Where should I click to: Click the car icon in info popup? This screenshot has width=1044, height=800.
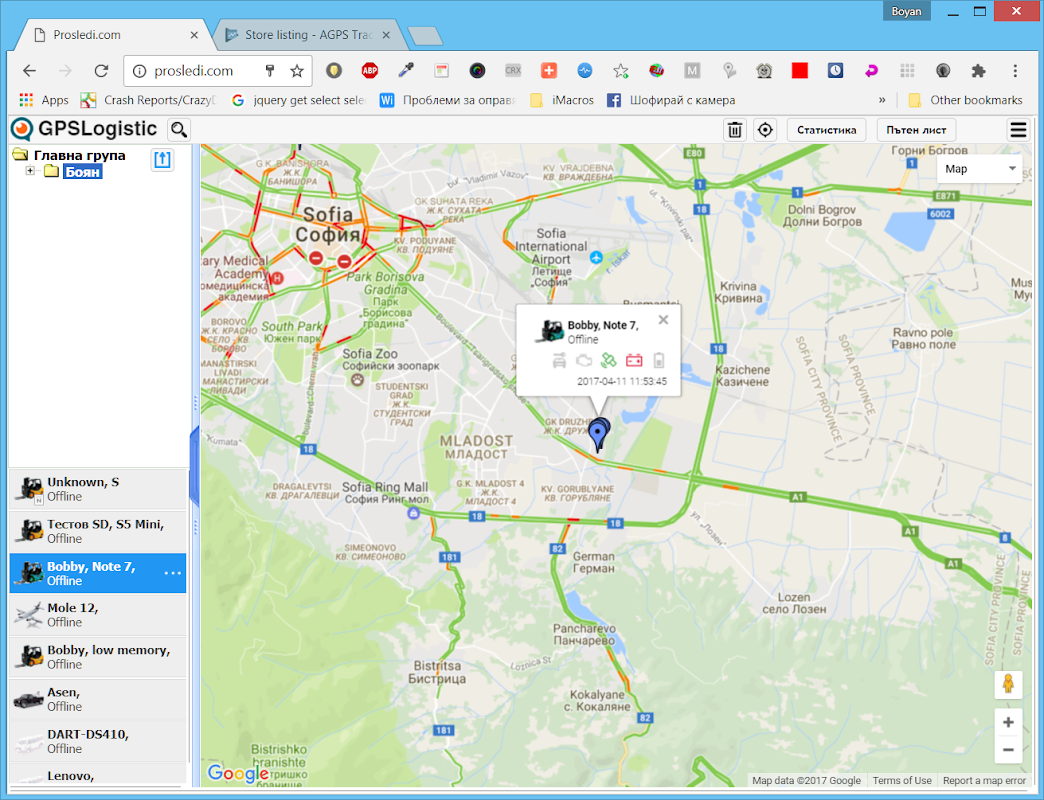click(559, 361)
